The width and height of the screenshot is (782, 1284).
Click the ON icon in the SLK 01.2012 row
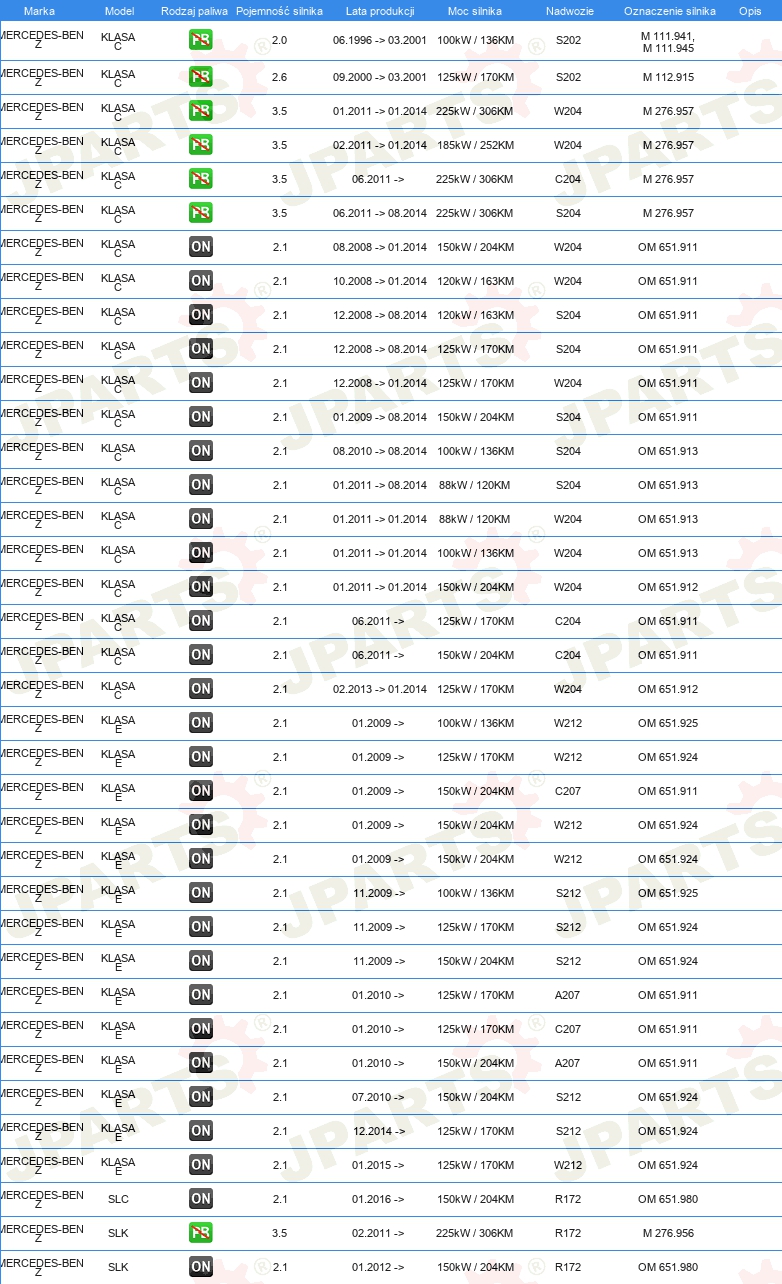201,1267
